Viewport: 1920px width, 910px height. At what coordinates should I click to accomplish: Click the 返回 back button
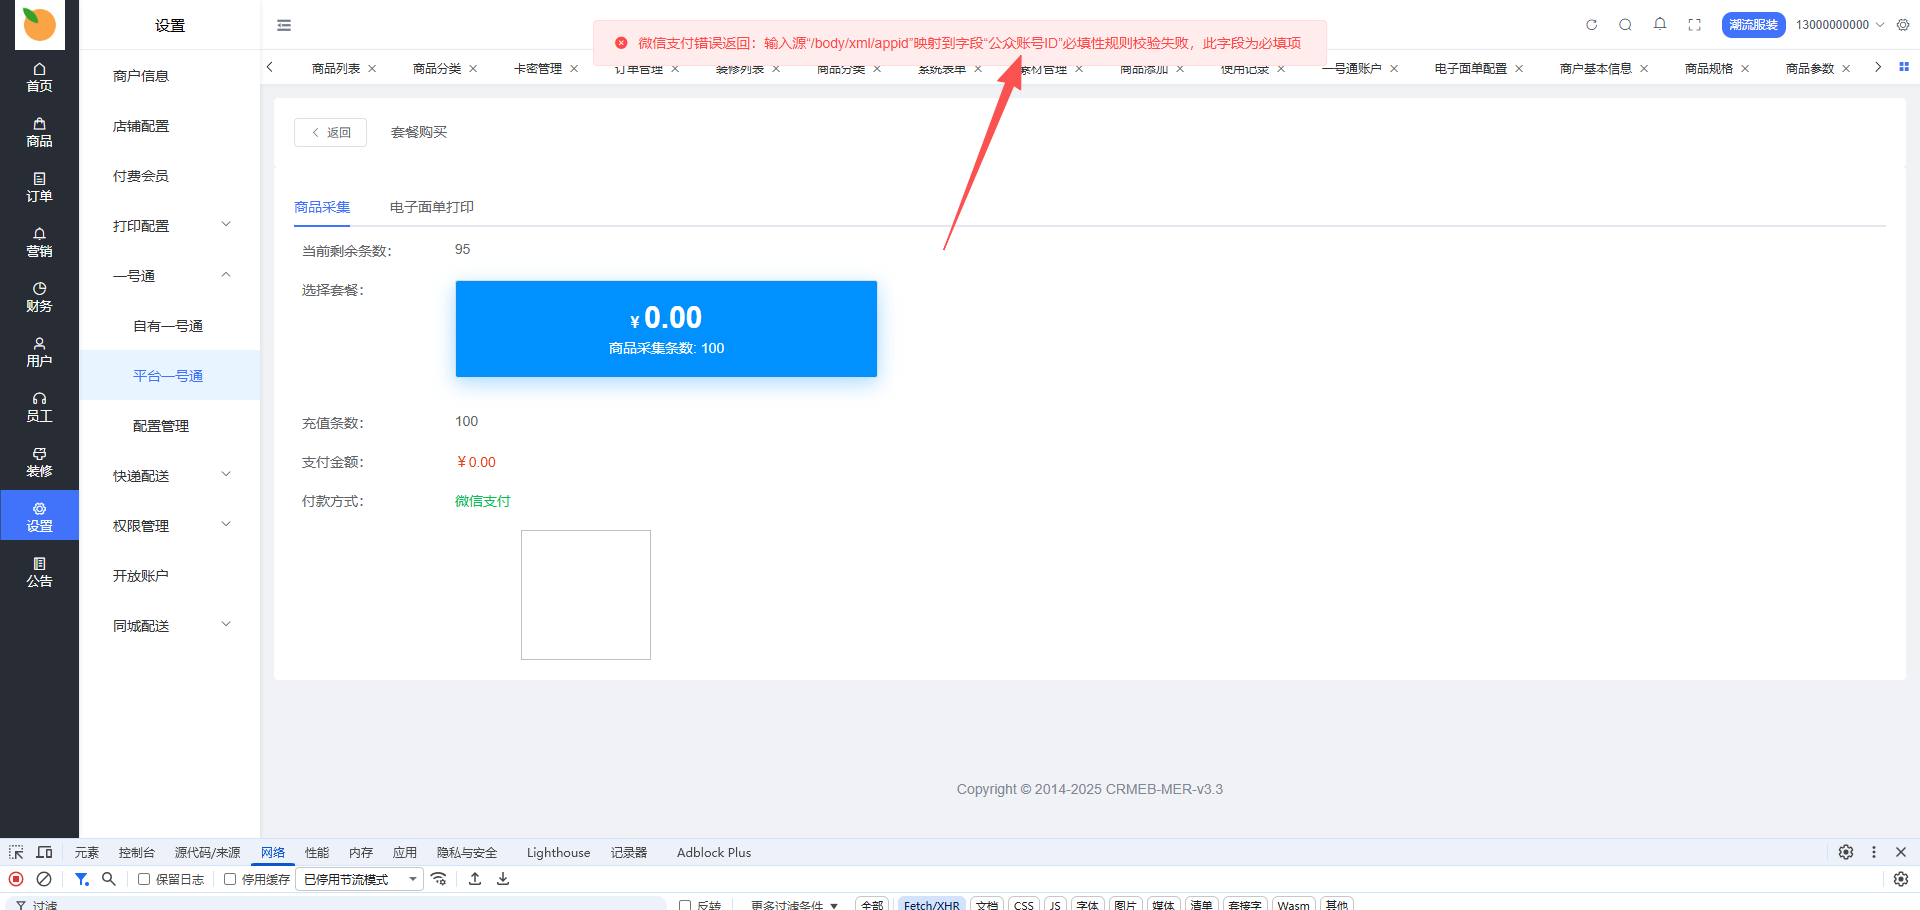point(330,132)
